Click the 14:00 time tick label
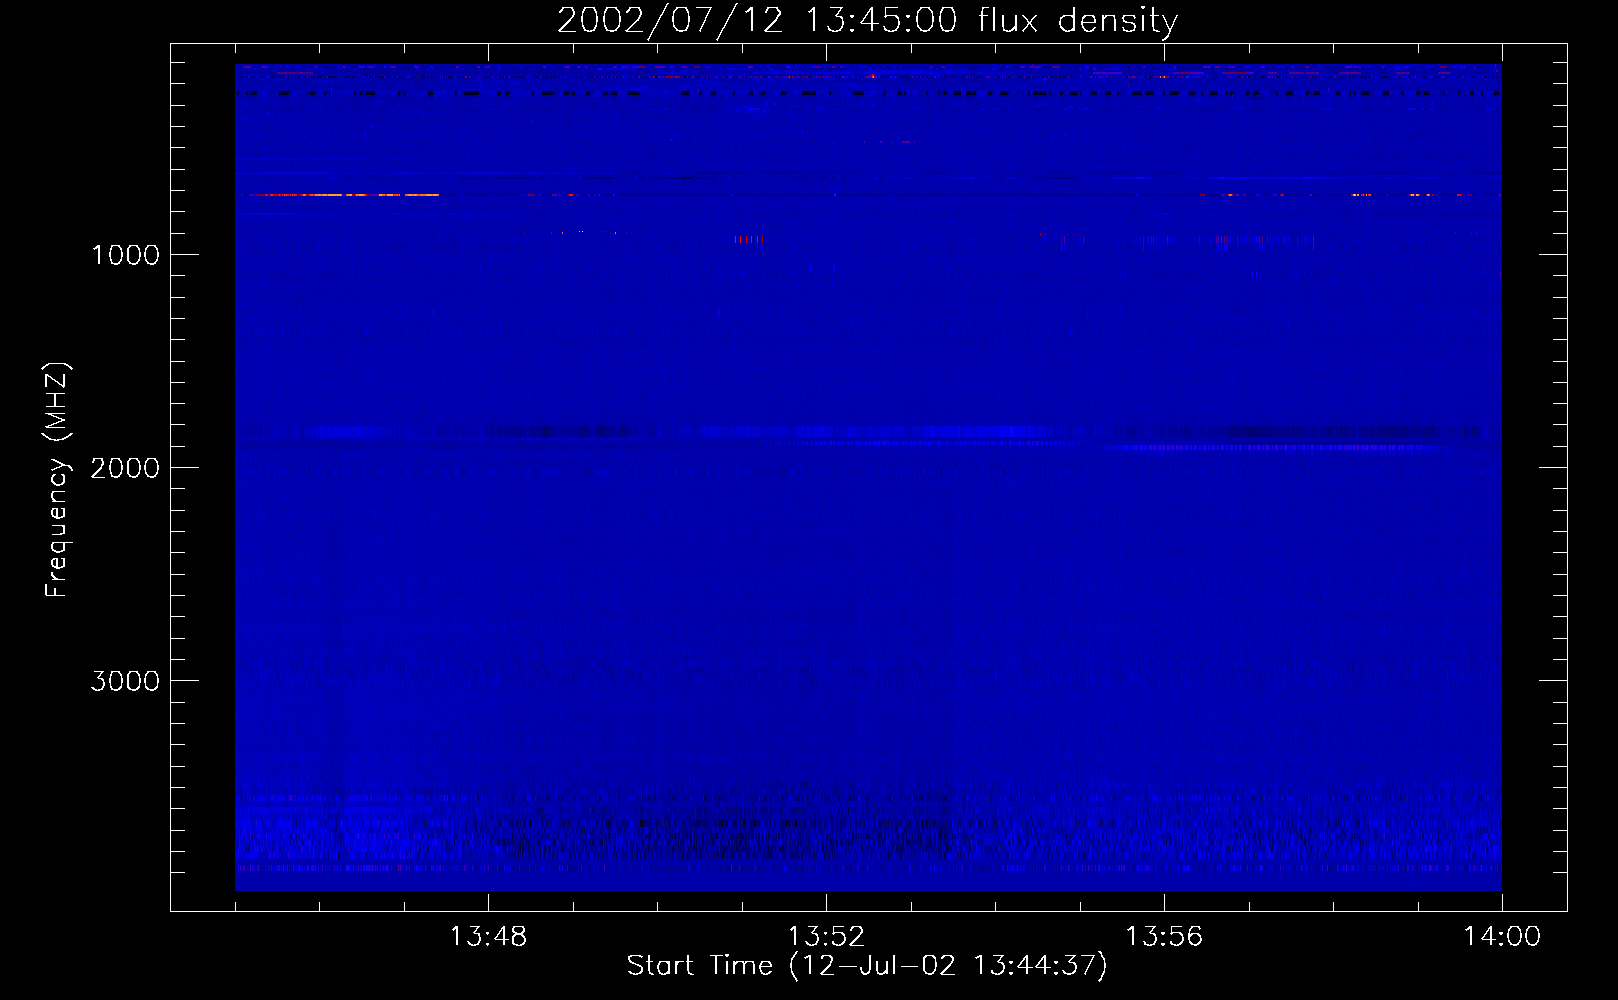Screen dimensions: 1618x1000 click(x=1501, y=937)
